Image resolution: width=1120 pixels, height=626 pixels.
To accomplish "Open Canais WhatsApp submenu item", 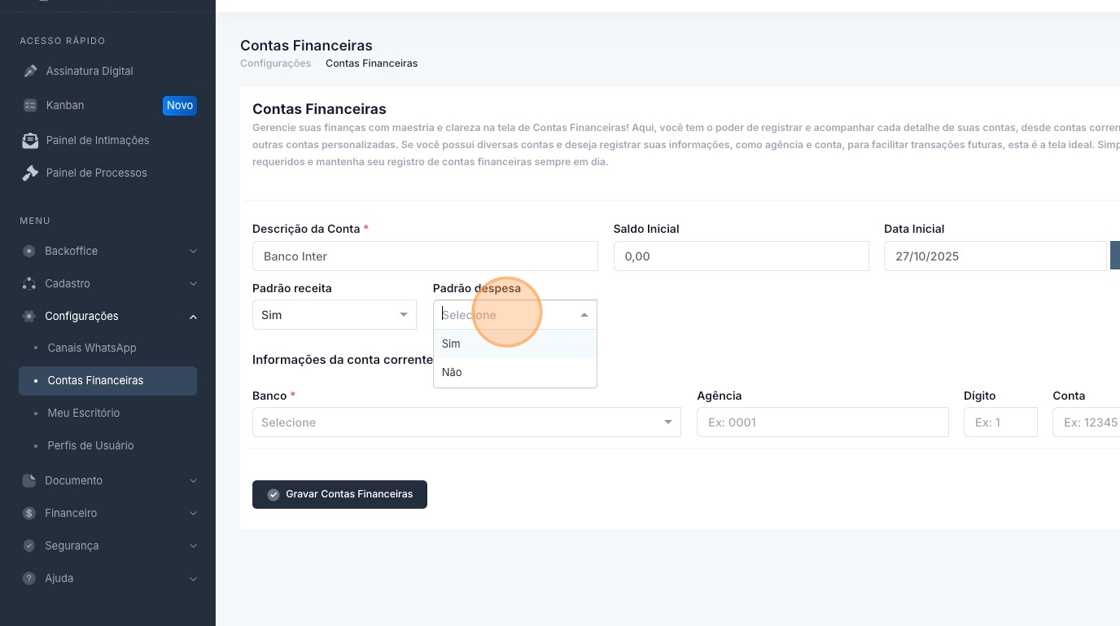I will pos(91,348).
